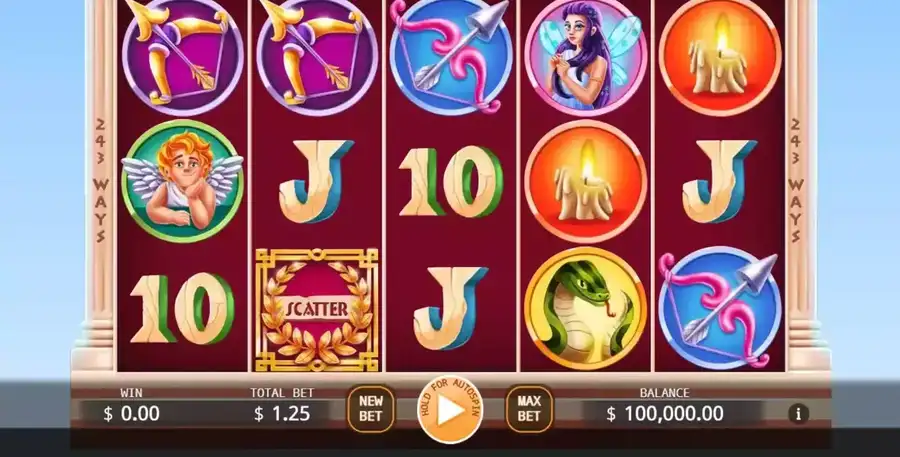Image resolution: width=900 pixels, height=457 pixels.
Task: Select the candle symbol in fourth reel
Action: click(x=585, y=181)
